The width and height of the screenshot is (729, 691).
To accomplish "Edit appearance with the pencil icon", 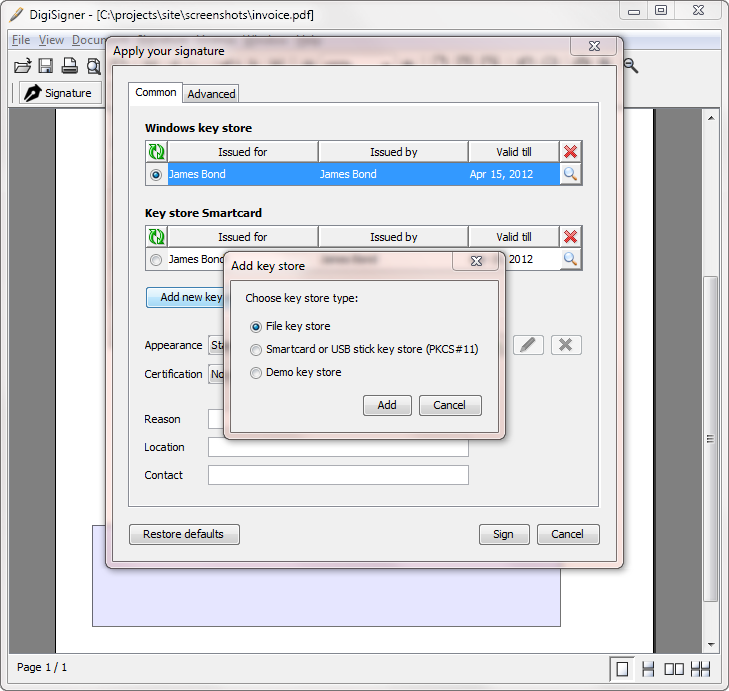I will tap(528, 345).
